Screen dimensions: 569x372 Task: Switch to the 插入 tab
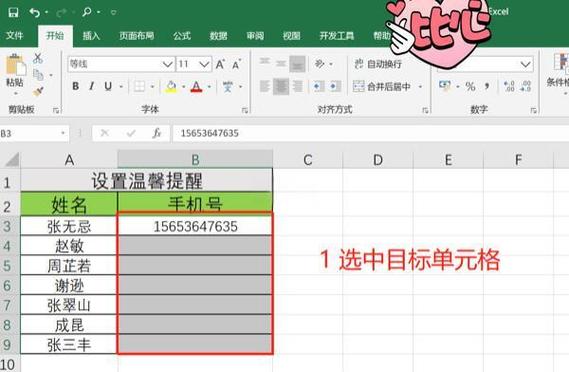pyautogui.click(x=91, y=36)
